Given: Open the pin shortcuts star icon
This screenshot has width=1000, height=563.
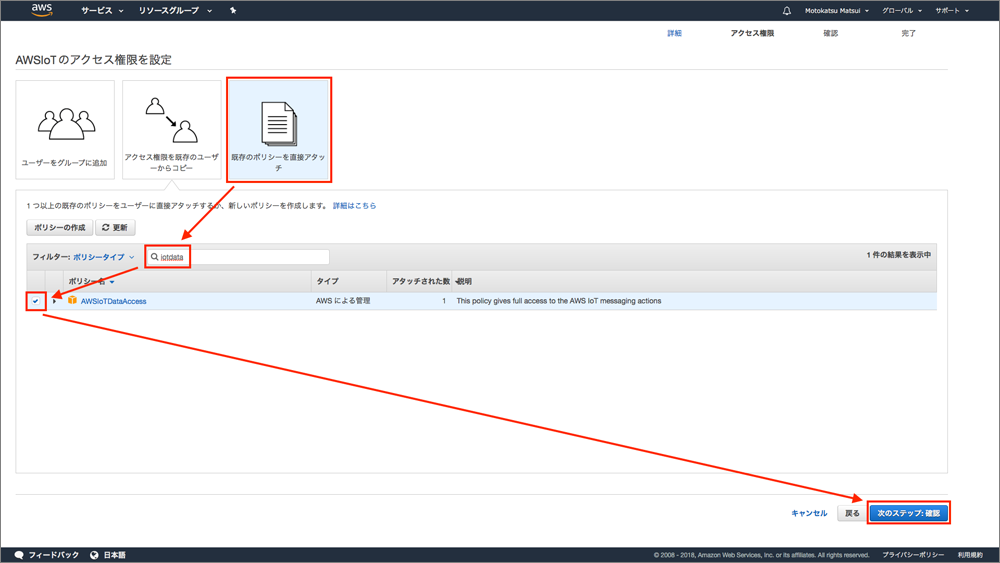Looking at the screenshot, I should [x=233, y=10].
